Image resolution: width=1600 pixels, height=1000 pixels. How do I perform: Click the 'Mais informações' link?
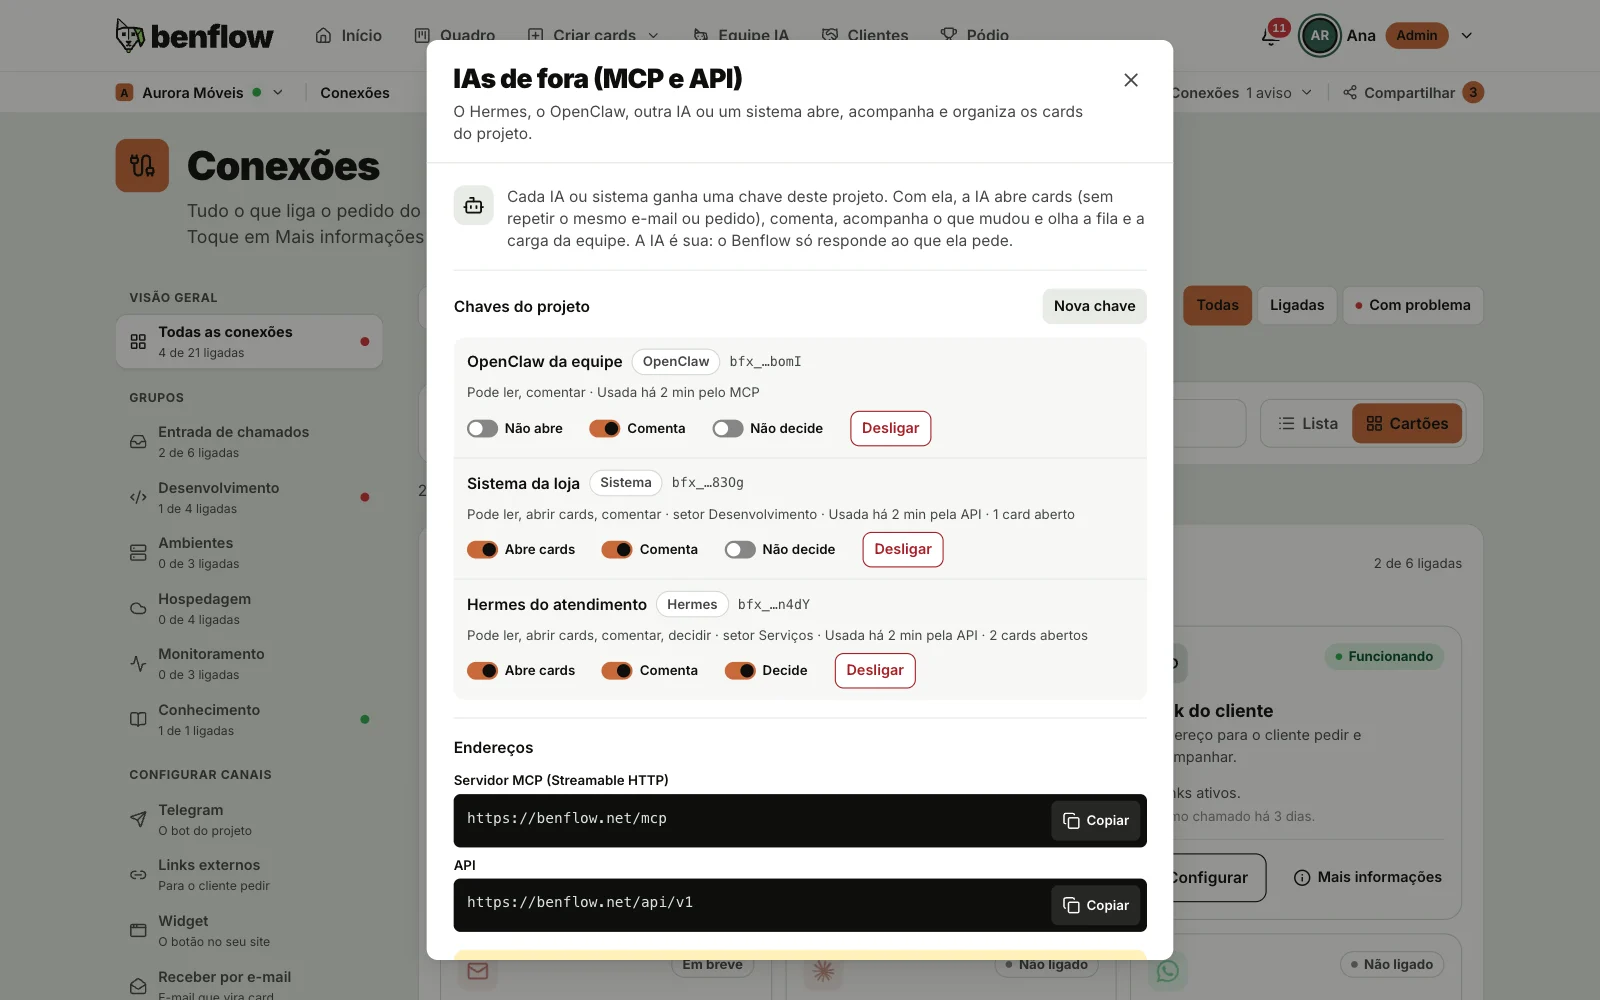[x=1368, y=877]
